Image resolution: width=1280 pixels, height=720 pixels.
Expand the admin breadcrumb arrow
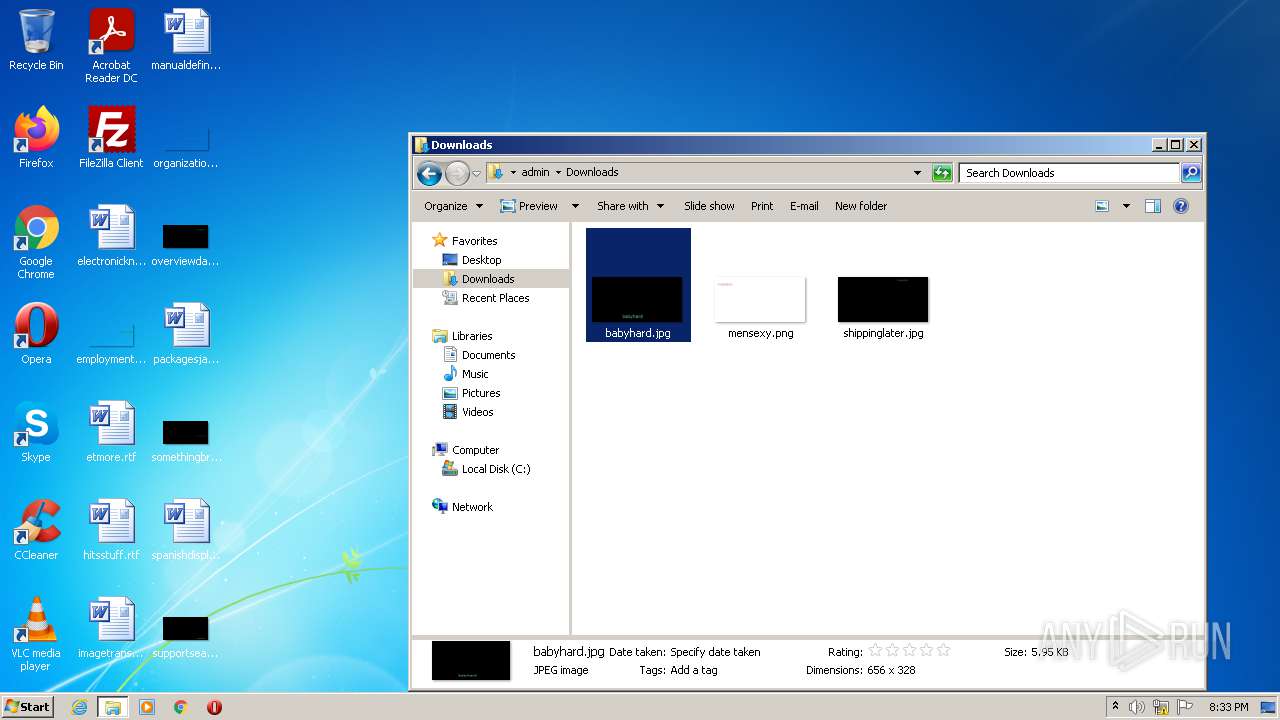(558, 172)
